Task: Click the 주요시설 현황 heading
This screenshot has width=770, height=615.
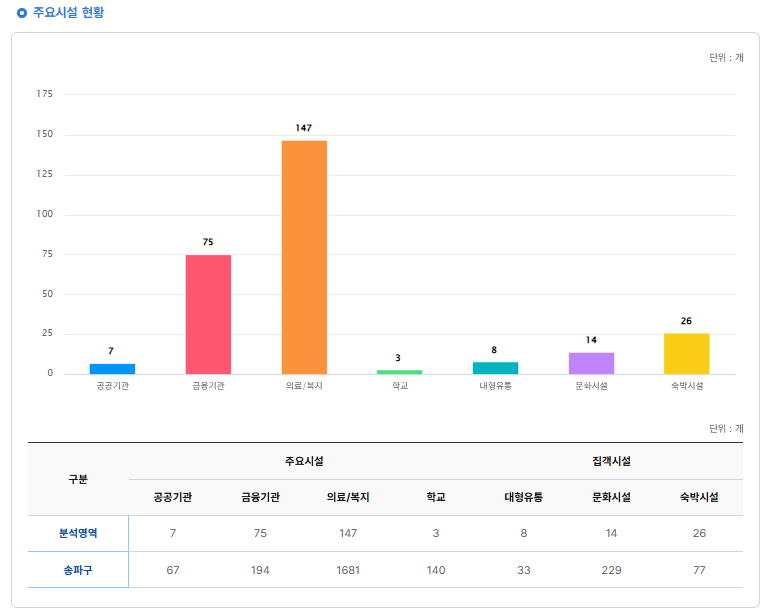Action: point(68,12)
